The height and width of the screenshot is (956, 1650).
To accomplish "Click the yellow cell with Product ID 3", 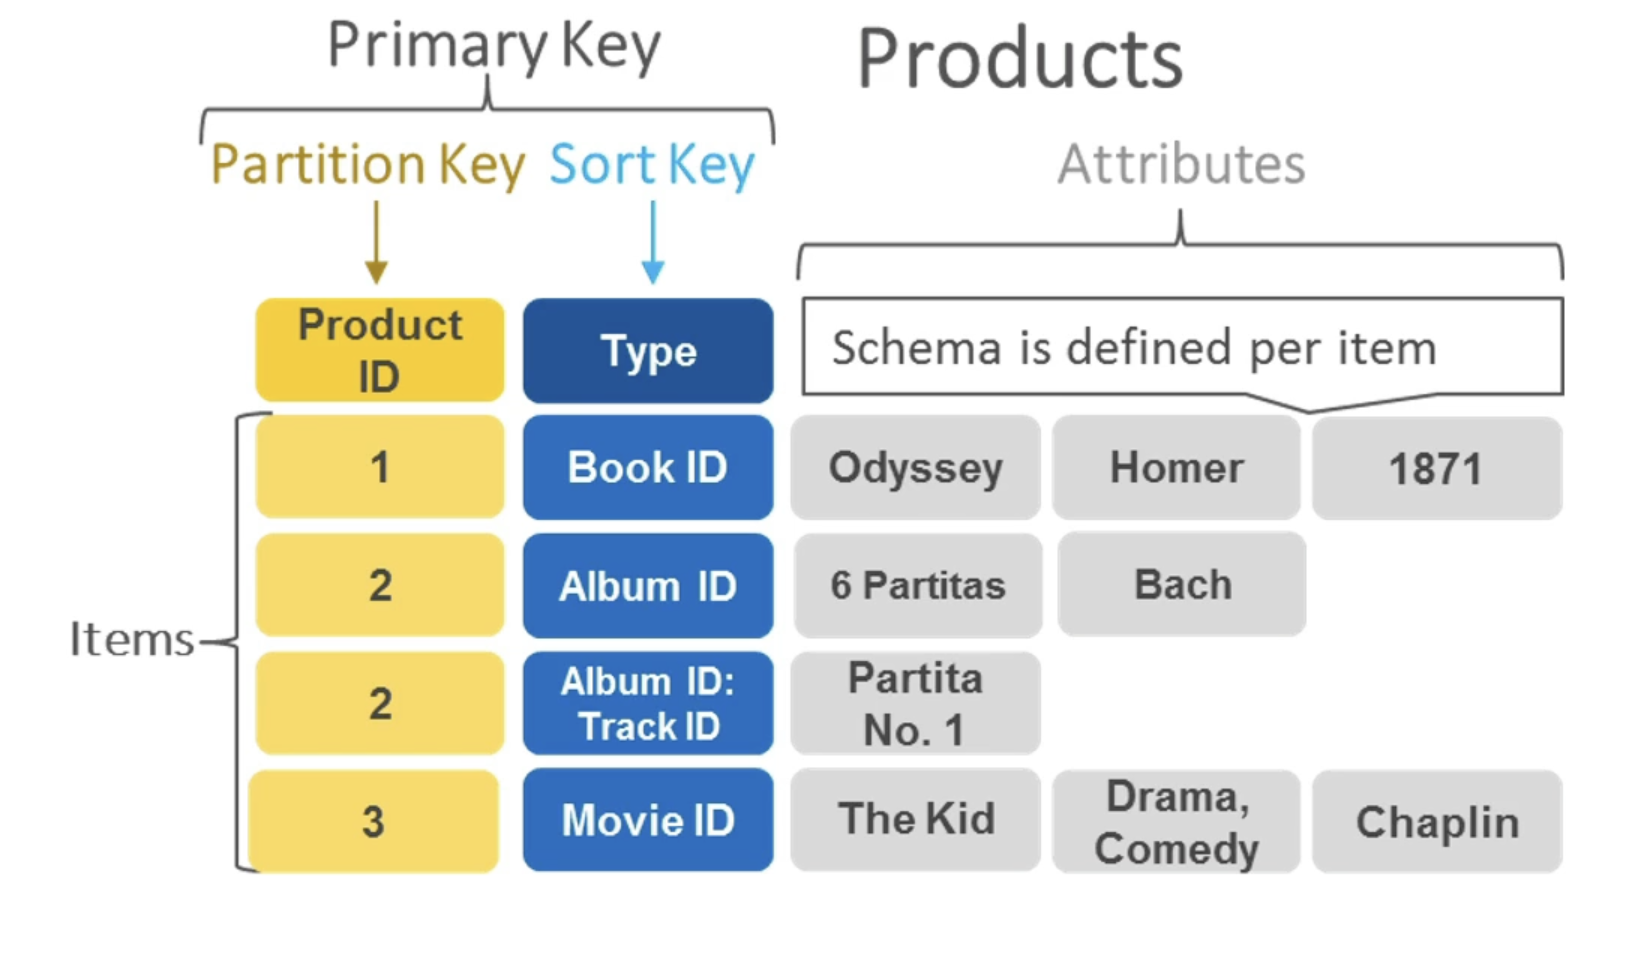I will coord(373,821).
